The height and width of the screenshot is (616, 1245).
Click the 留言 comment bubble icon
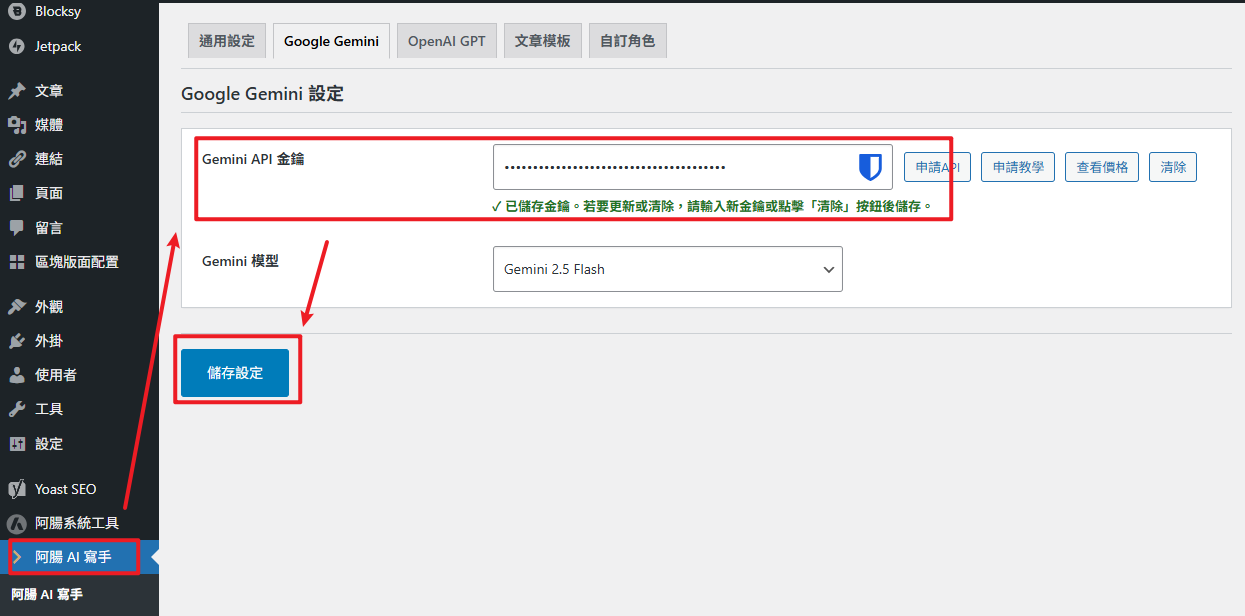pos(16,227)
